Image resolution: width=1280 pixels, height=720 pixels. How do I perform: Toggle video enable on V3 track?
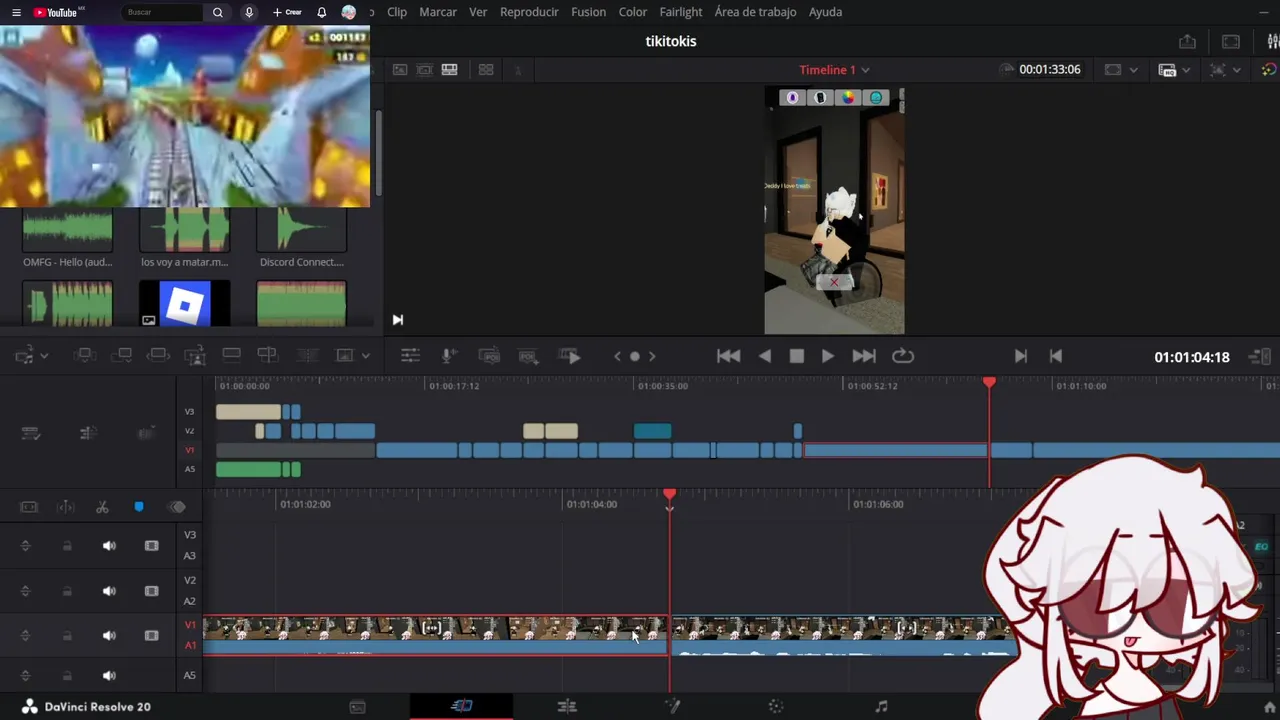click(x=152, y=546)
